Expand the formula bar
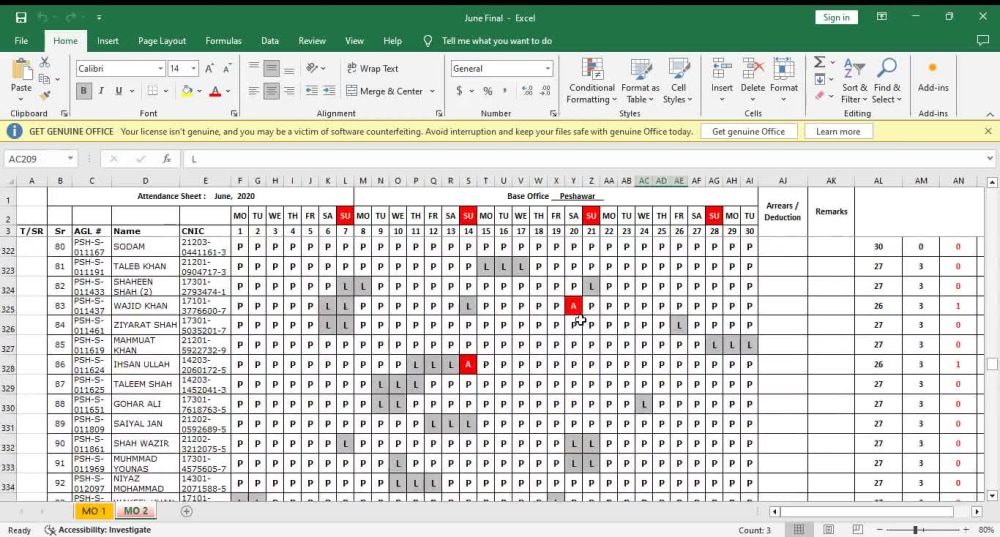The image size is (1000, 537). (x=989, y=159)
